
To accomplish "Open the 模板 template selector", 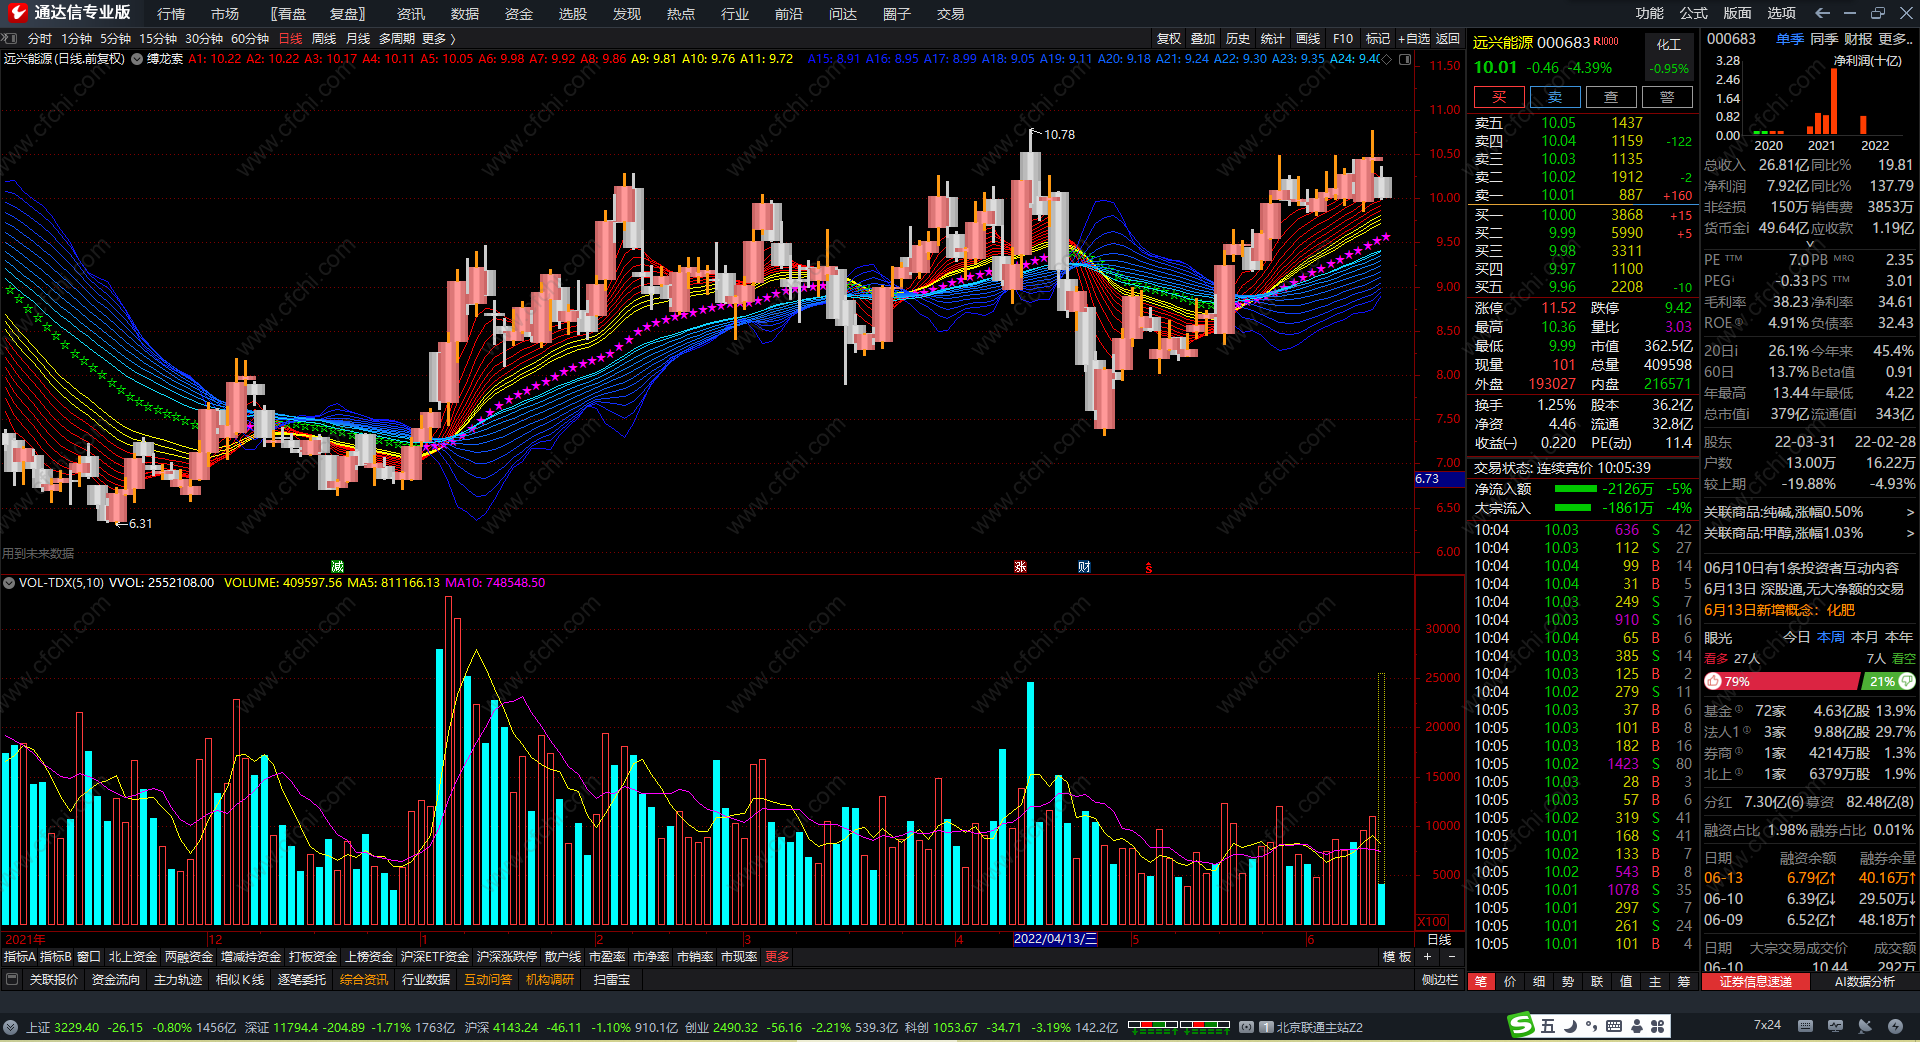I will [1397, 957].
